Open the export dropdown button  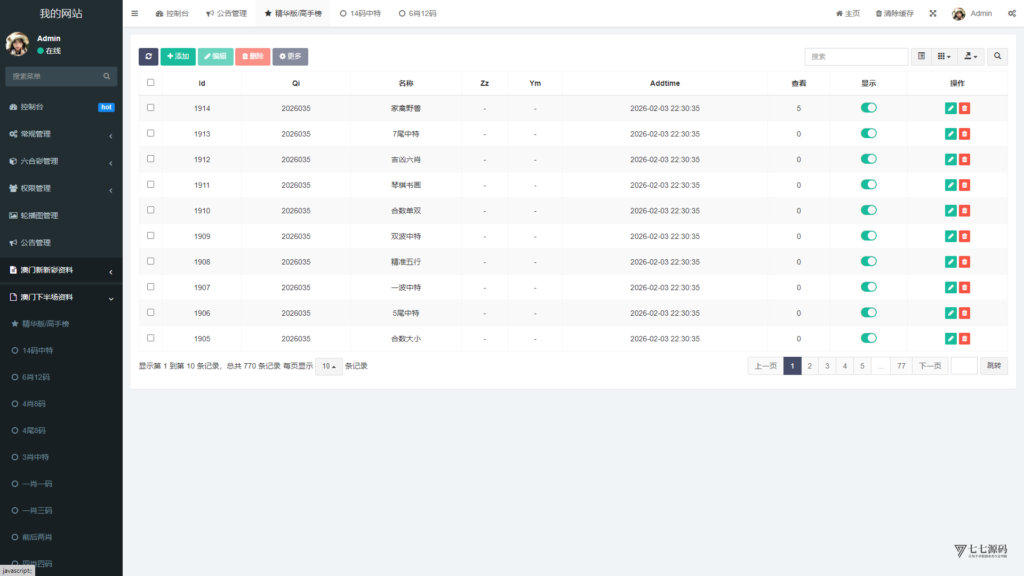click(971, 56)
